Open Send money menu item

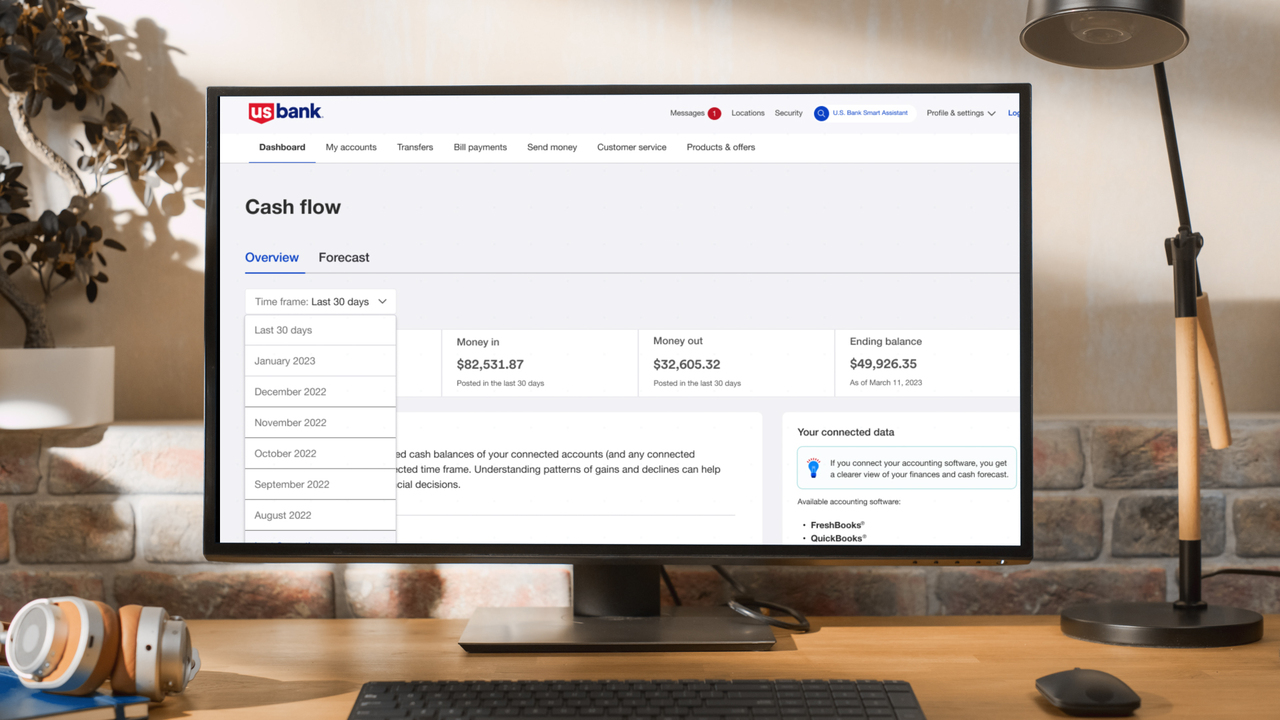tap(552, 147)
